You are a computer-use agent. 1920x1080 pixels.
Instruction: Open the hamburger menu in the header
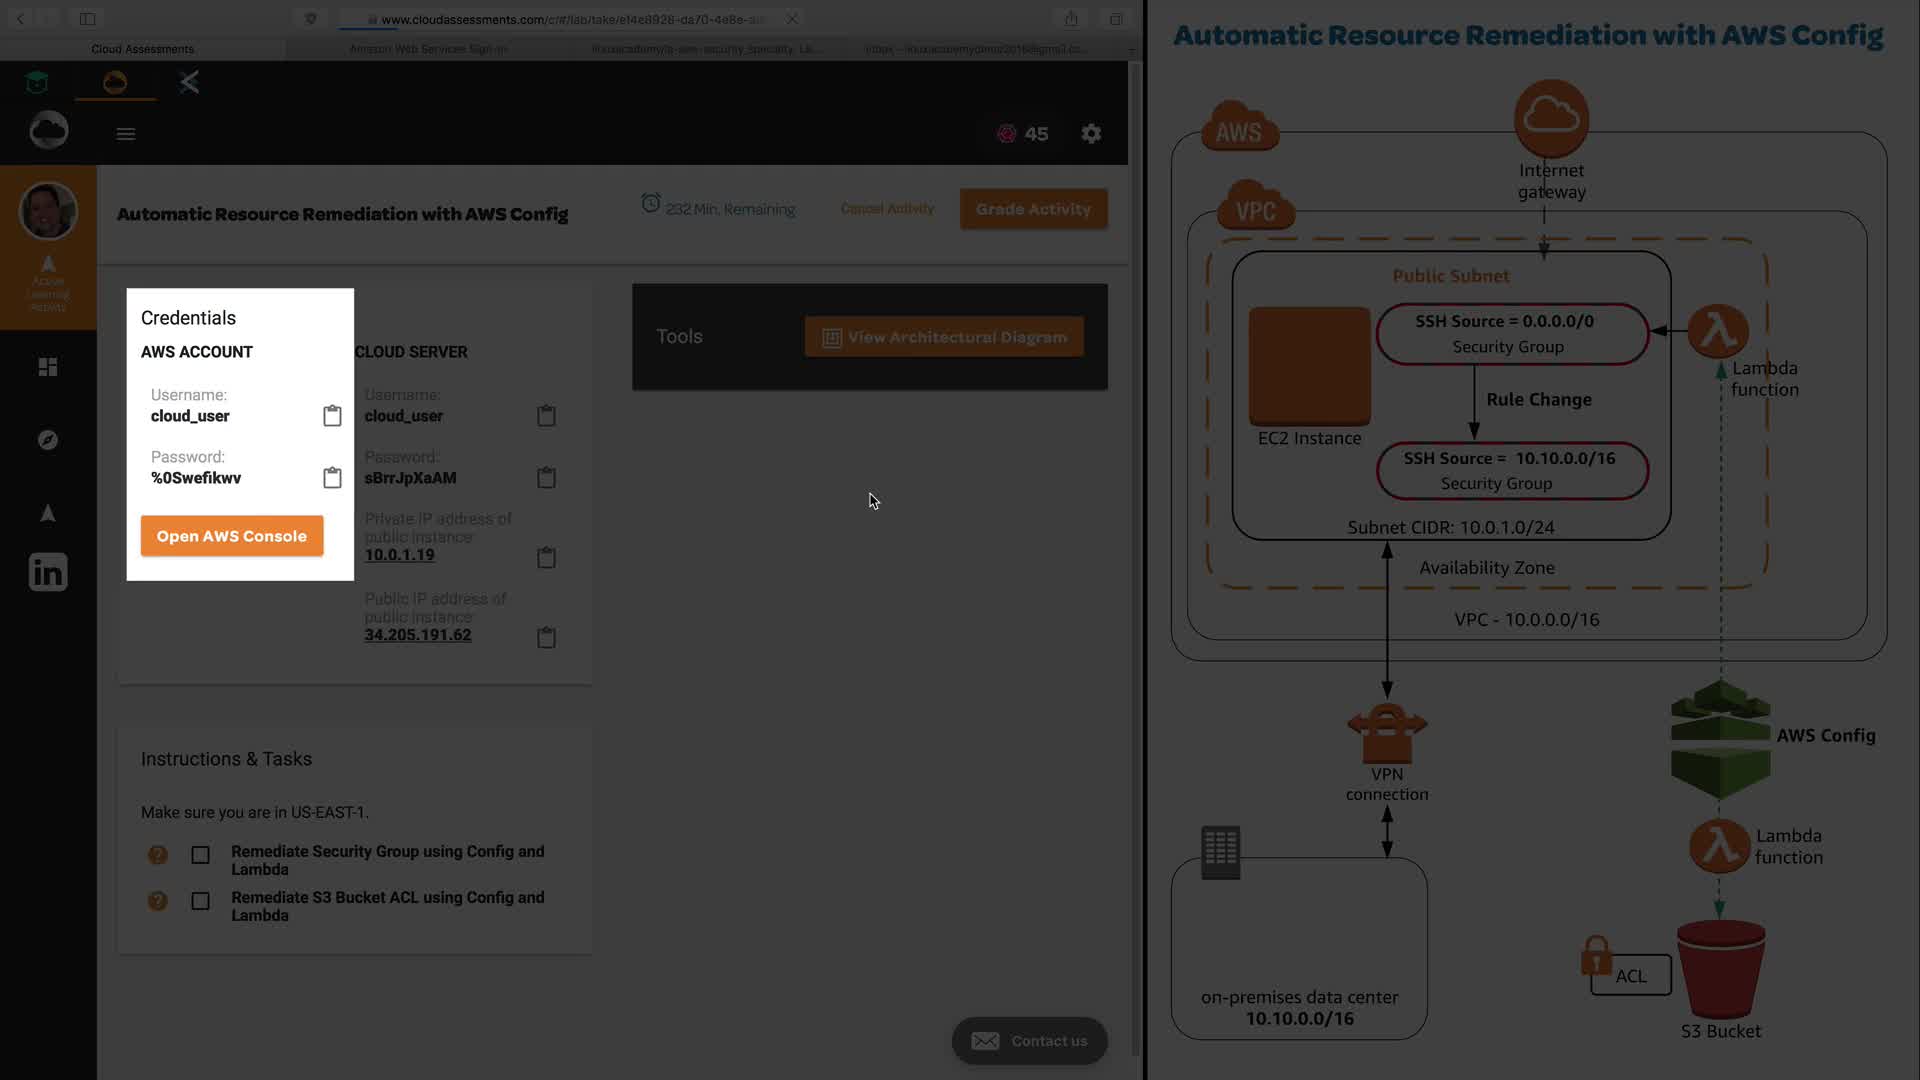click(x=126, y=134)
